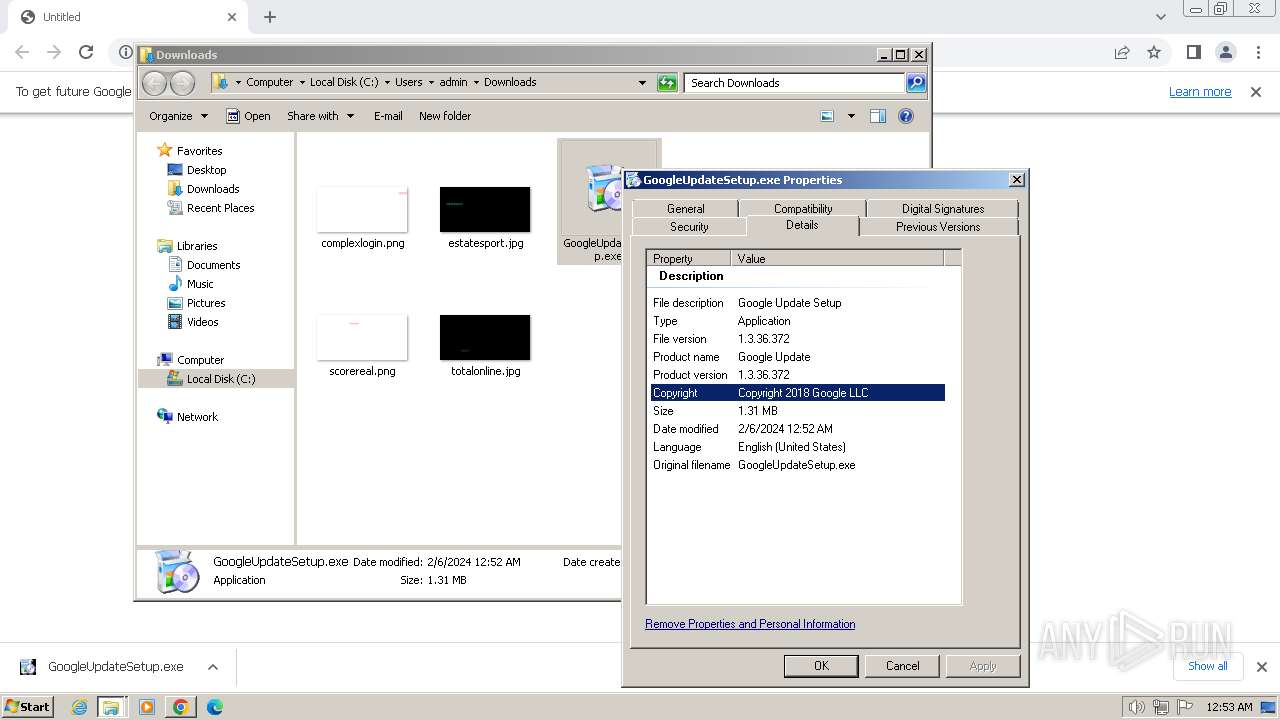Image resolution: width=1280 pixels, height=720 pixels.
Task: Switch to Compatibility tab
Action: 802,209
